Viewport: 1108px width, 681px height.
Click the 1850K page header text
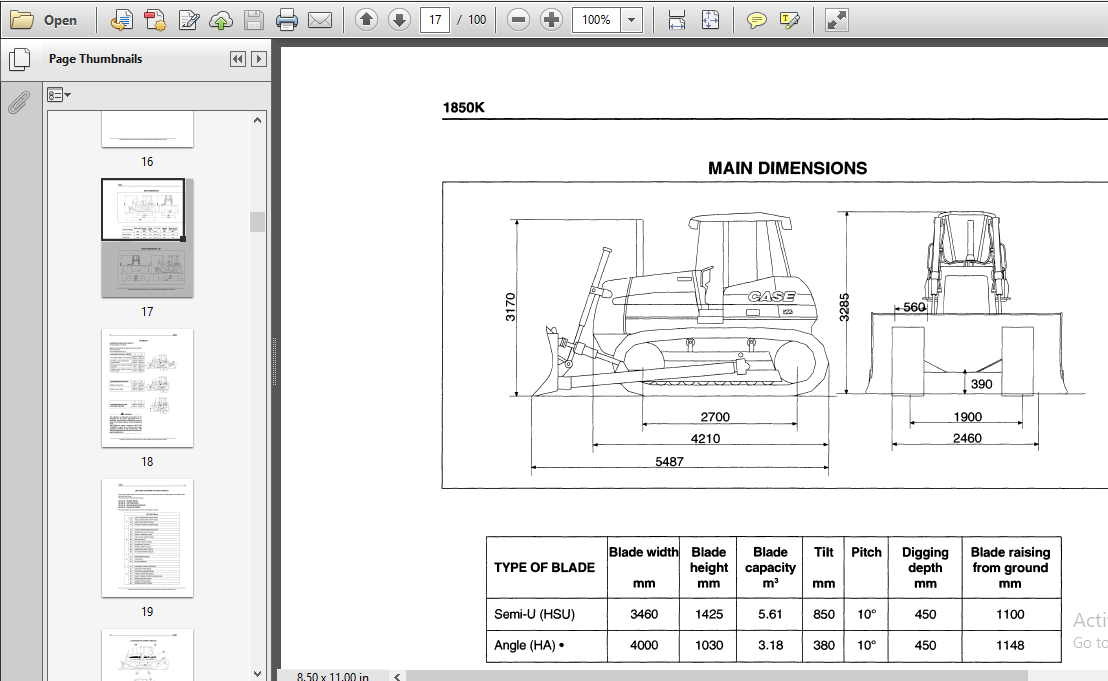point(464,107)
